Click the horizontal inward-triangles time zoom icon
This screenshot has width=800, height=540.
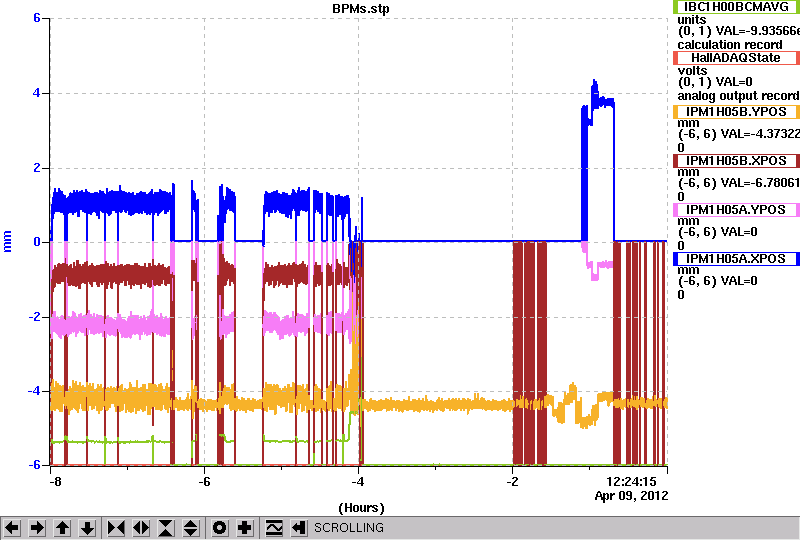(116, 528)
